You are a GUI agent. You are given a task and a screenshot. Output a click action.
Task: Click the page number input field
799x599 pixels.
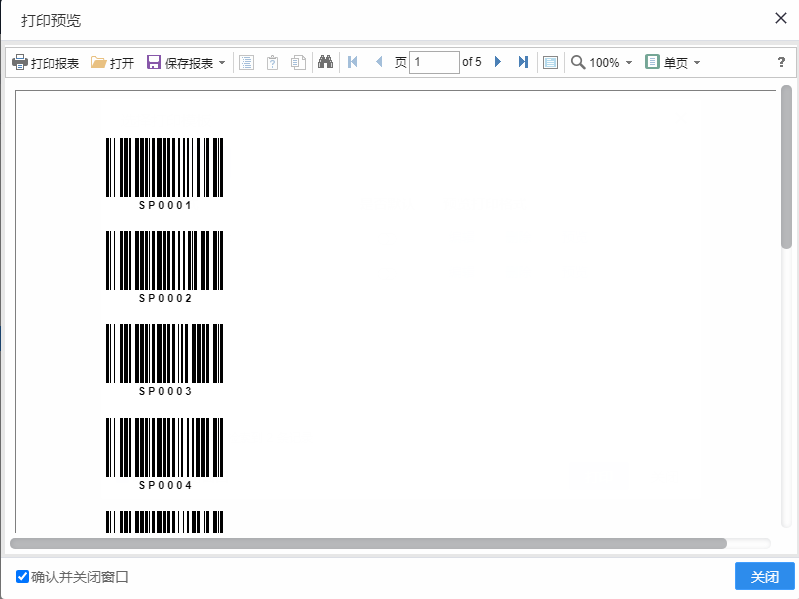pyautogui.click(x=434, y=62)
